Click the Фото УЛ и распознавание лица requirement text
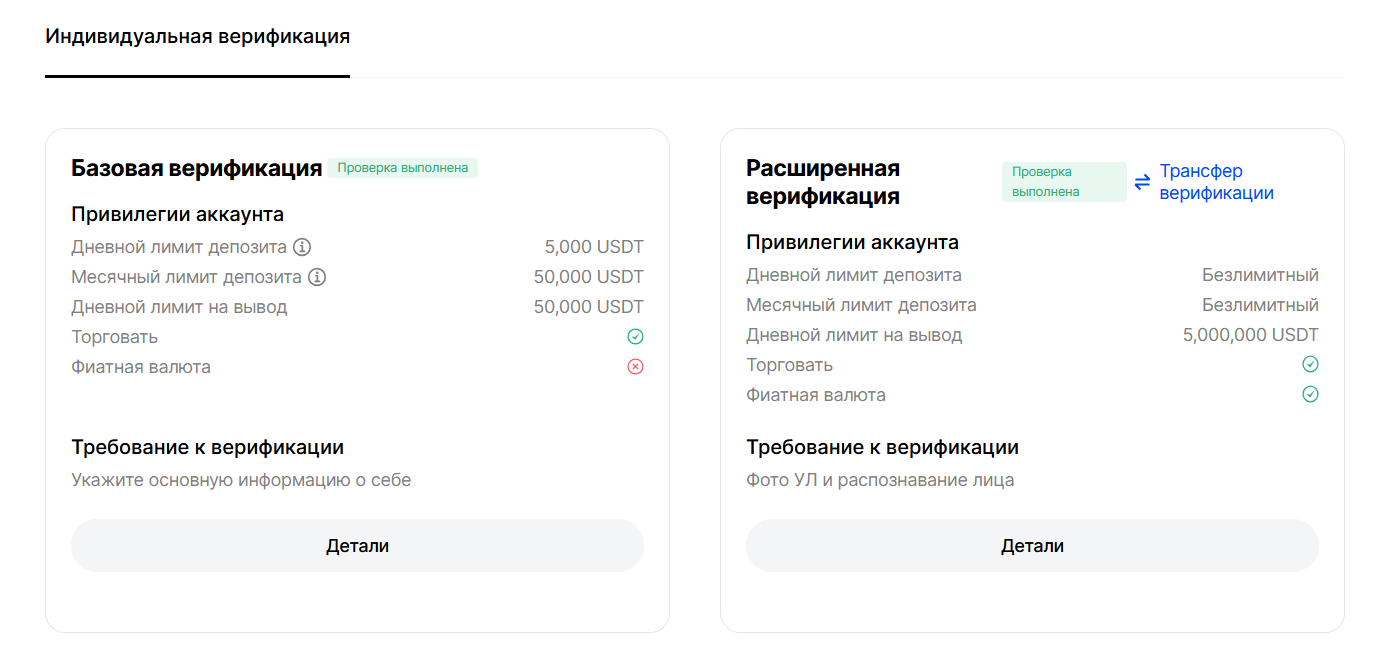 tap(880, 480)
